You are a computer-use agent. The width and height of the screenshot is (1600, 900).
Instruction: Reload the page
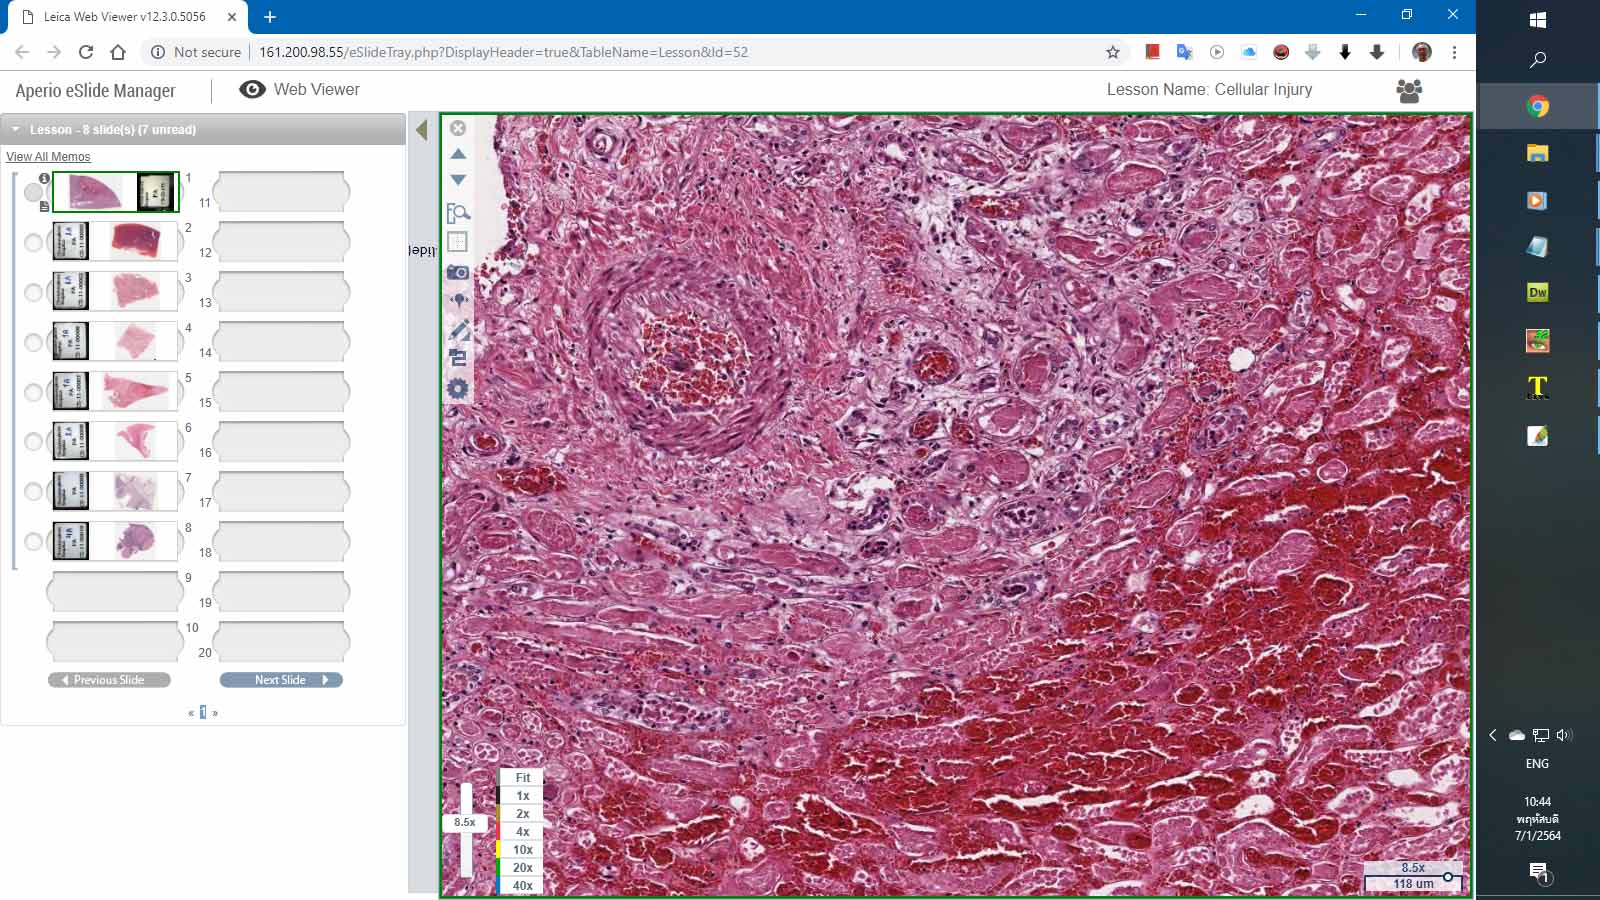click(86, 52)
